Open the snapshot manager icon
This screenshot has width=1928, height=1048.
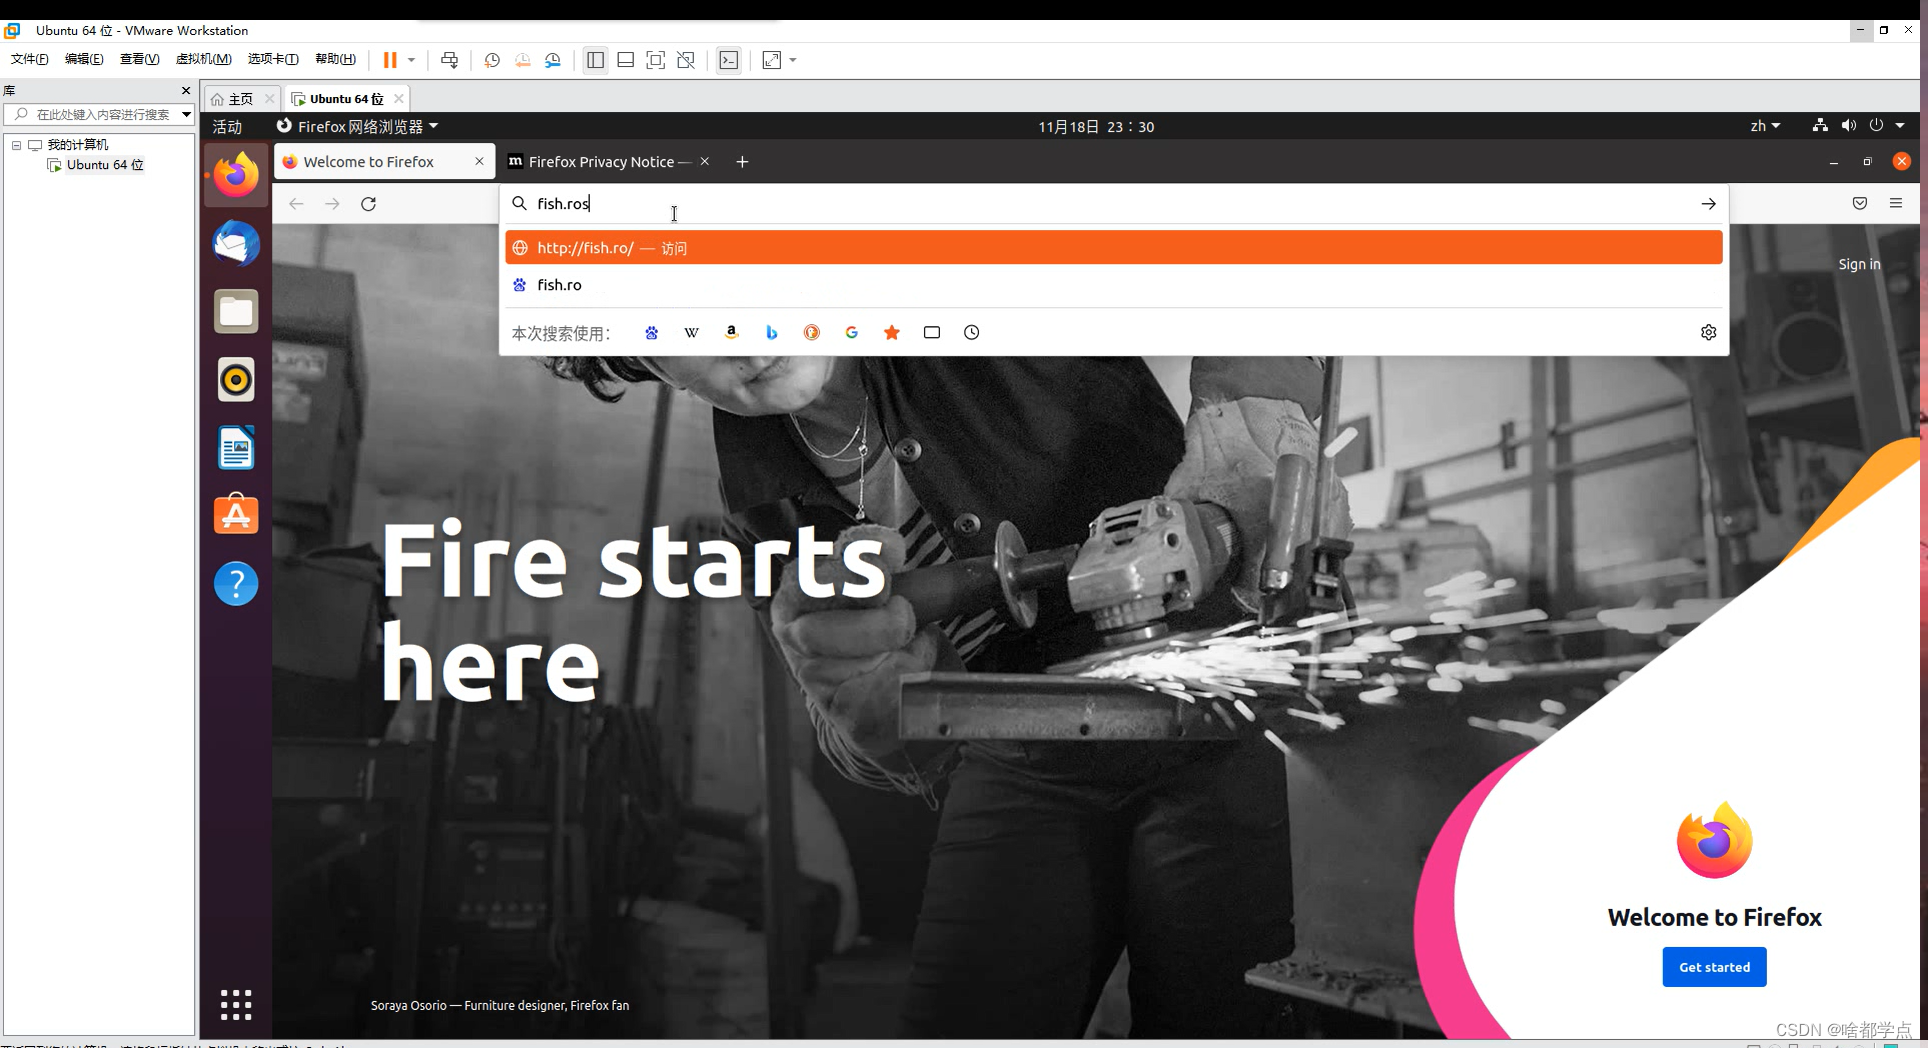(x=553, y=60)
